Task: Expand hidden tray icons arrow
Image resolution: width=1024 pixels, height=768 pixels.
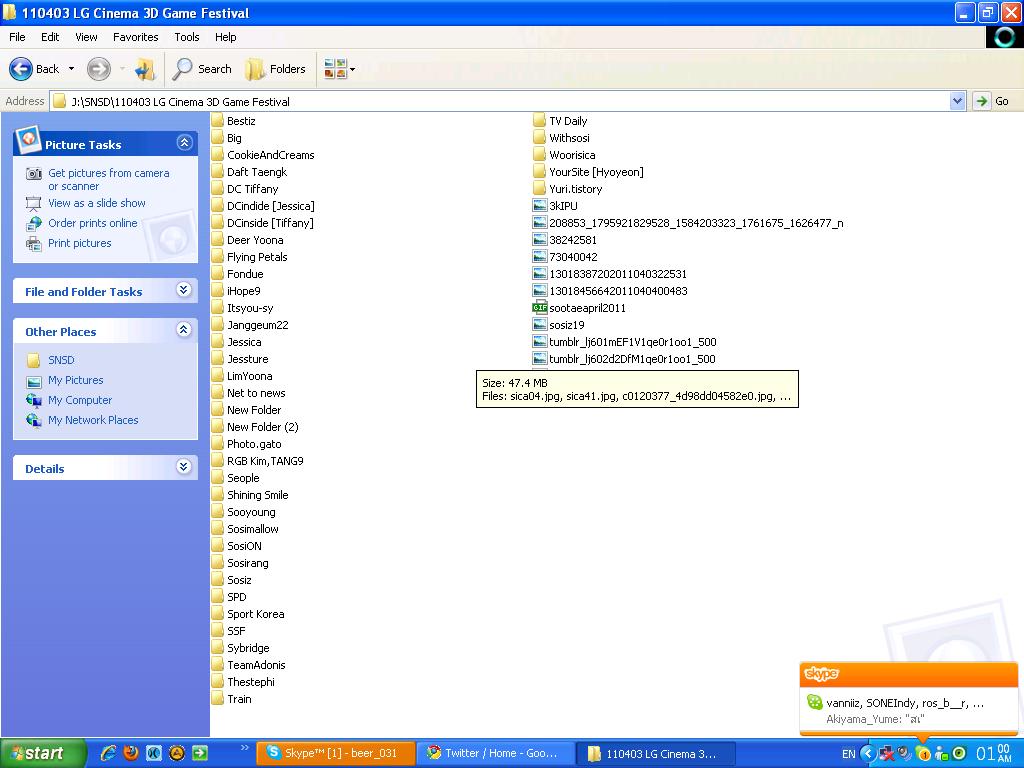Action: (x=868, y=754)
